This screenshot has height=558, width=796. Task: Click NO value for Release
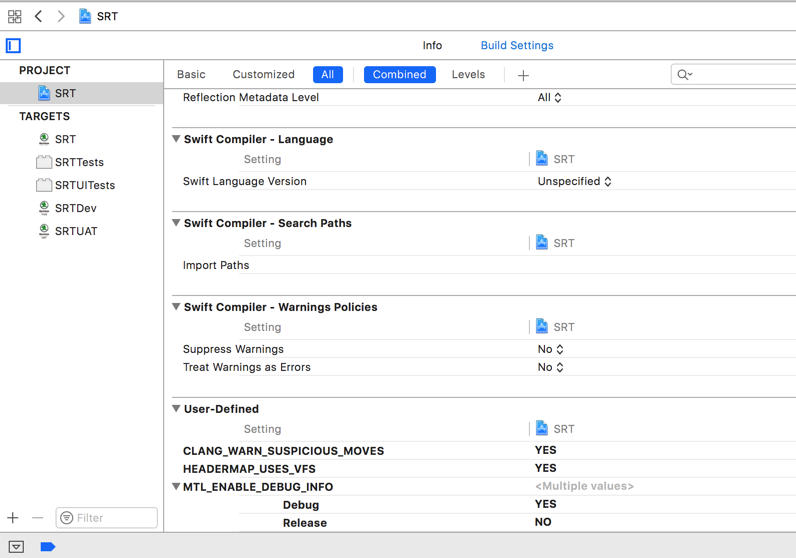pos(543,522)
